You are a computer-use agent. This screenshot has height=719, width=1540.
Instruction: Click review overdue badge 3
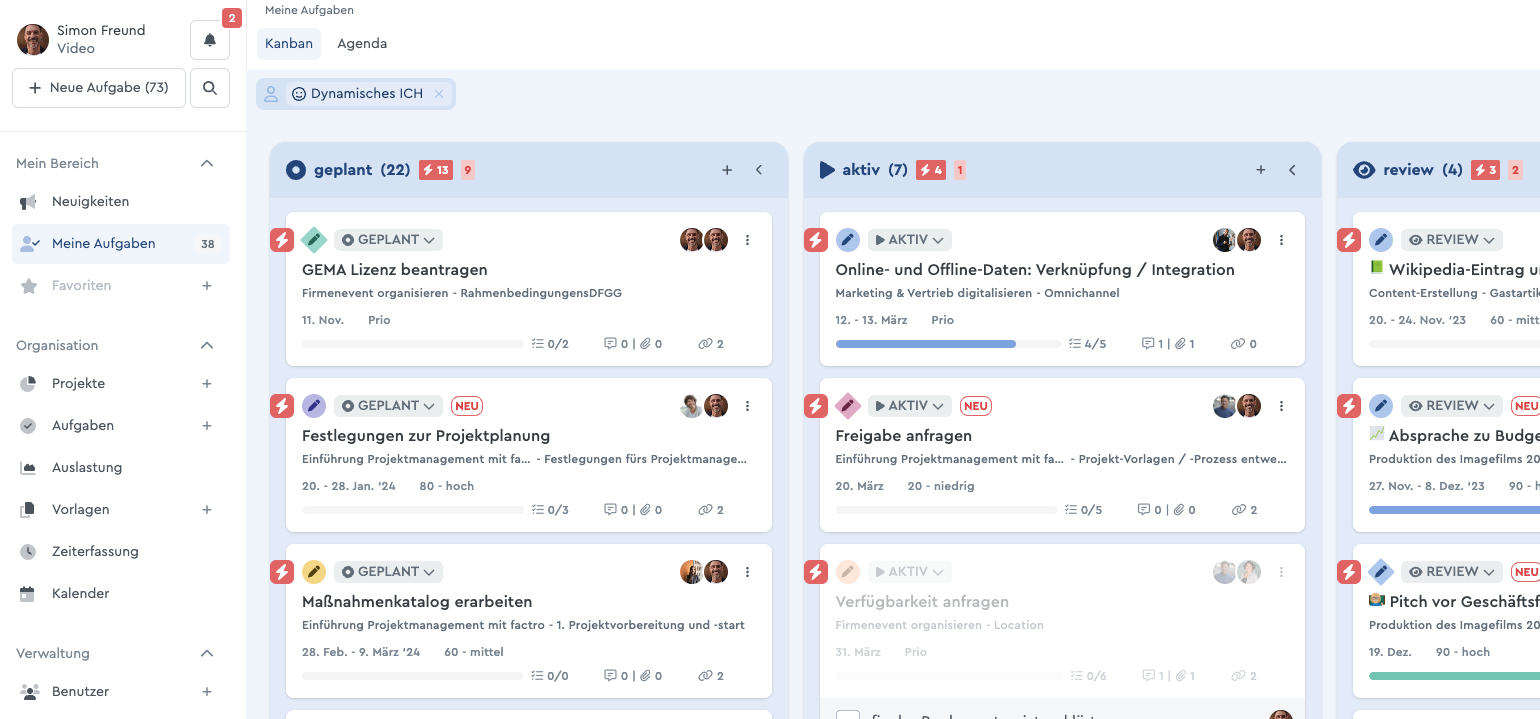click(1486, 170)
